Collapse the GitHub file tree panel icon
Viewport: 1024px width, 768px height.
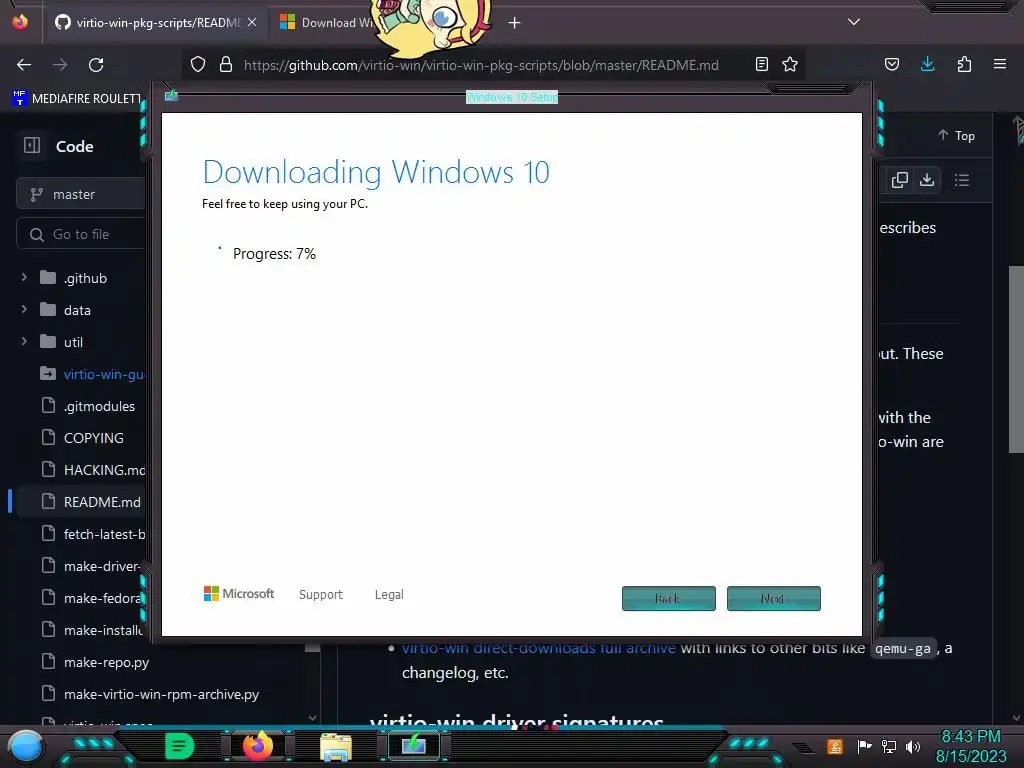32,145
